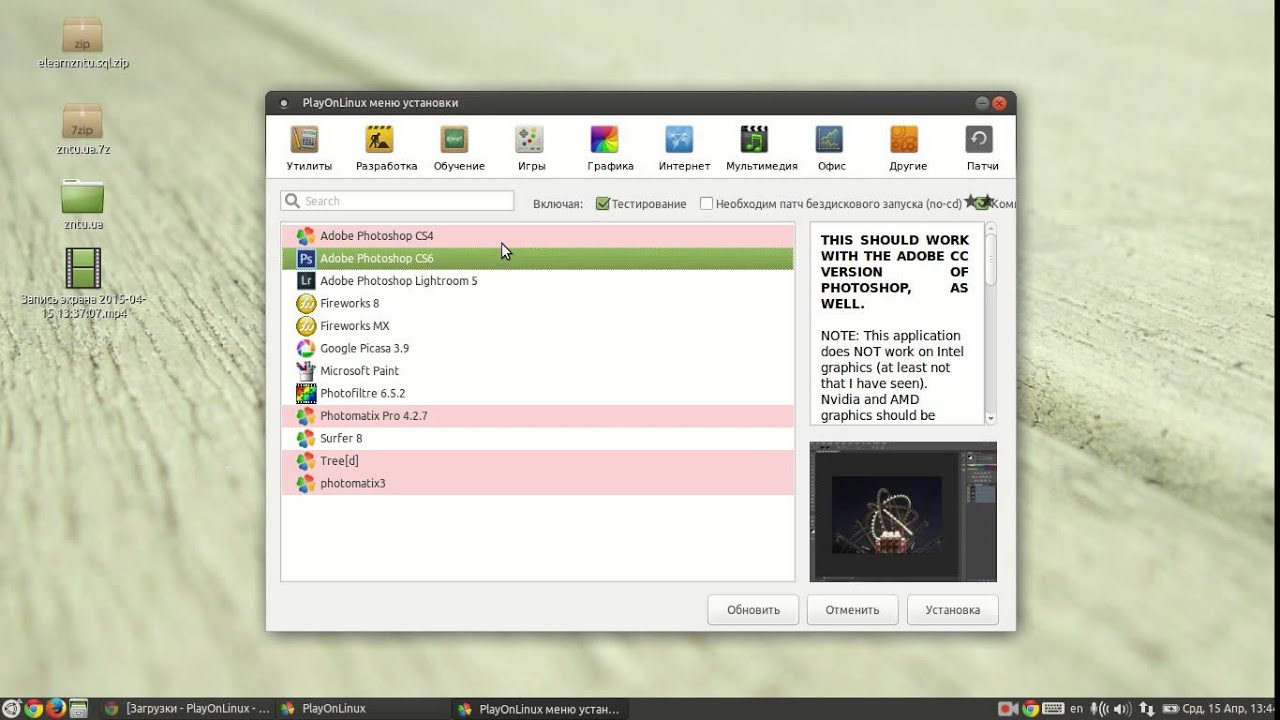Select Surfer 8 entry
Screen dimensions: 1280x720
click(x=538, y=438)
